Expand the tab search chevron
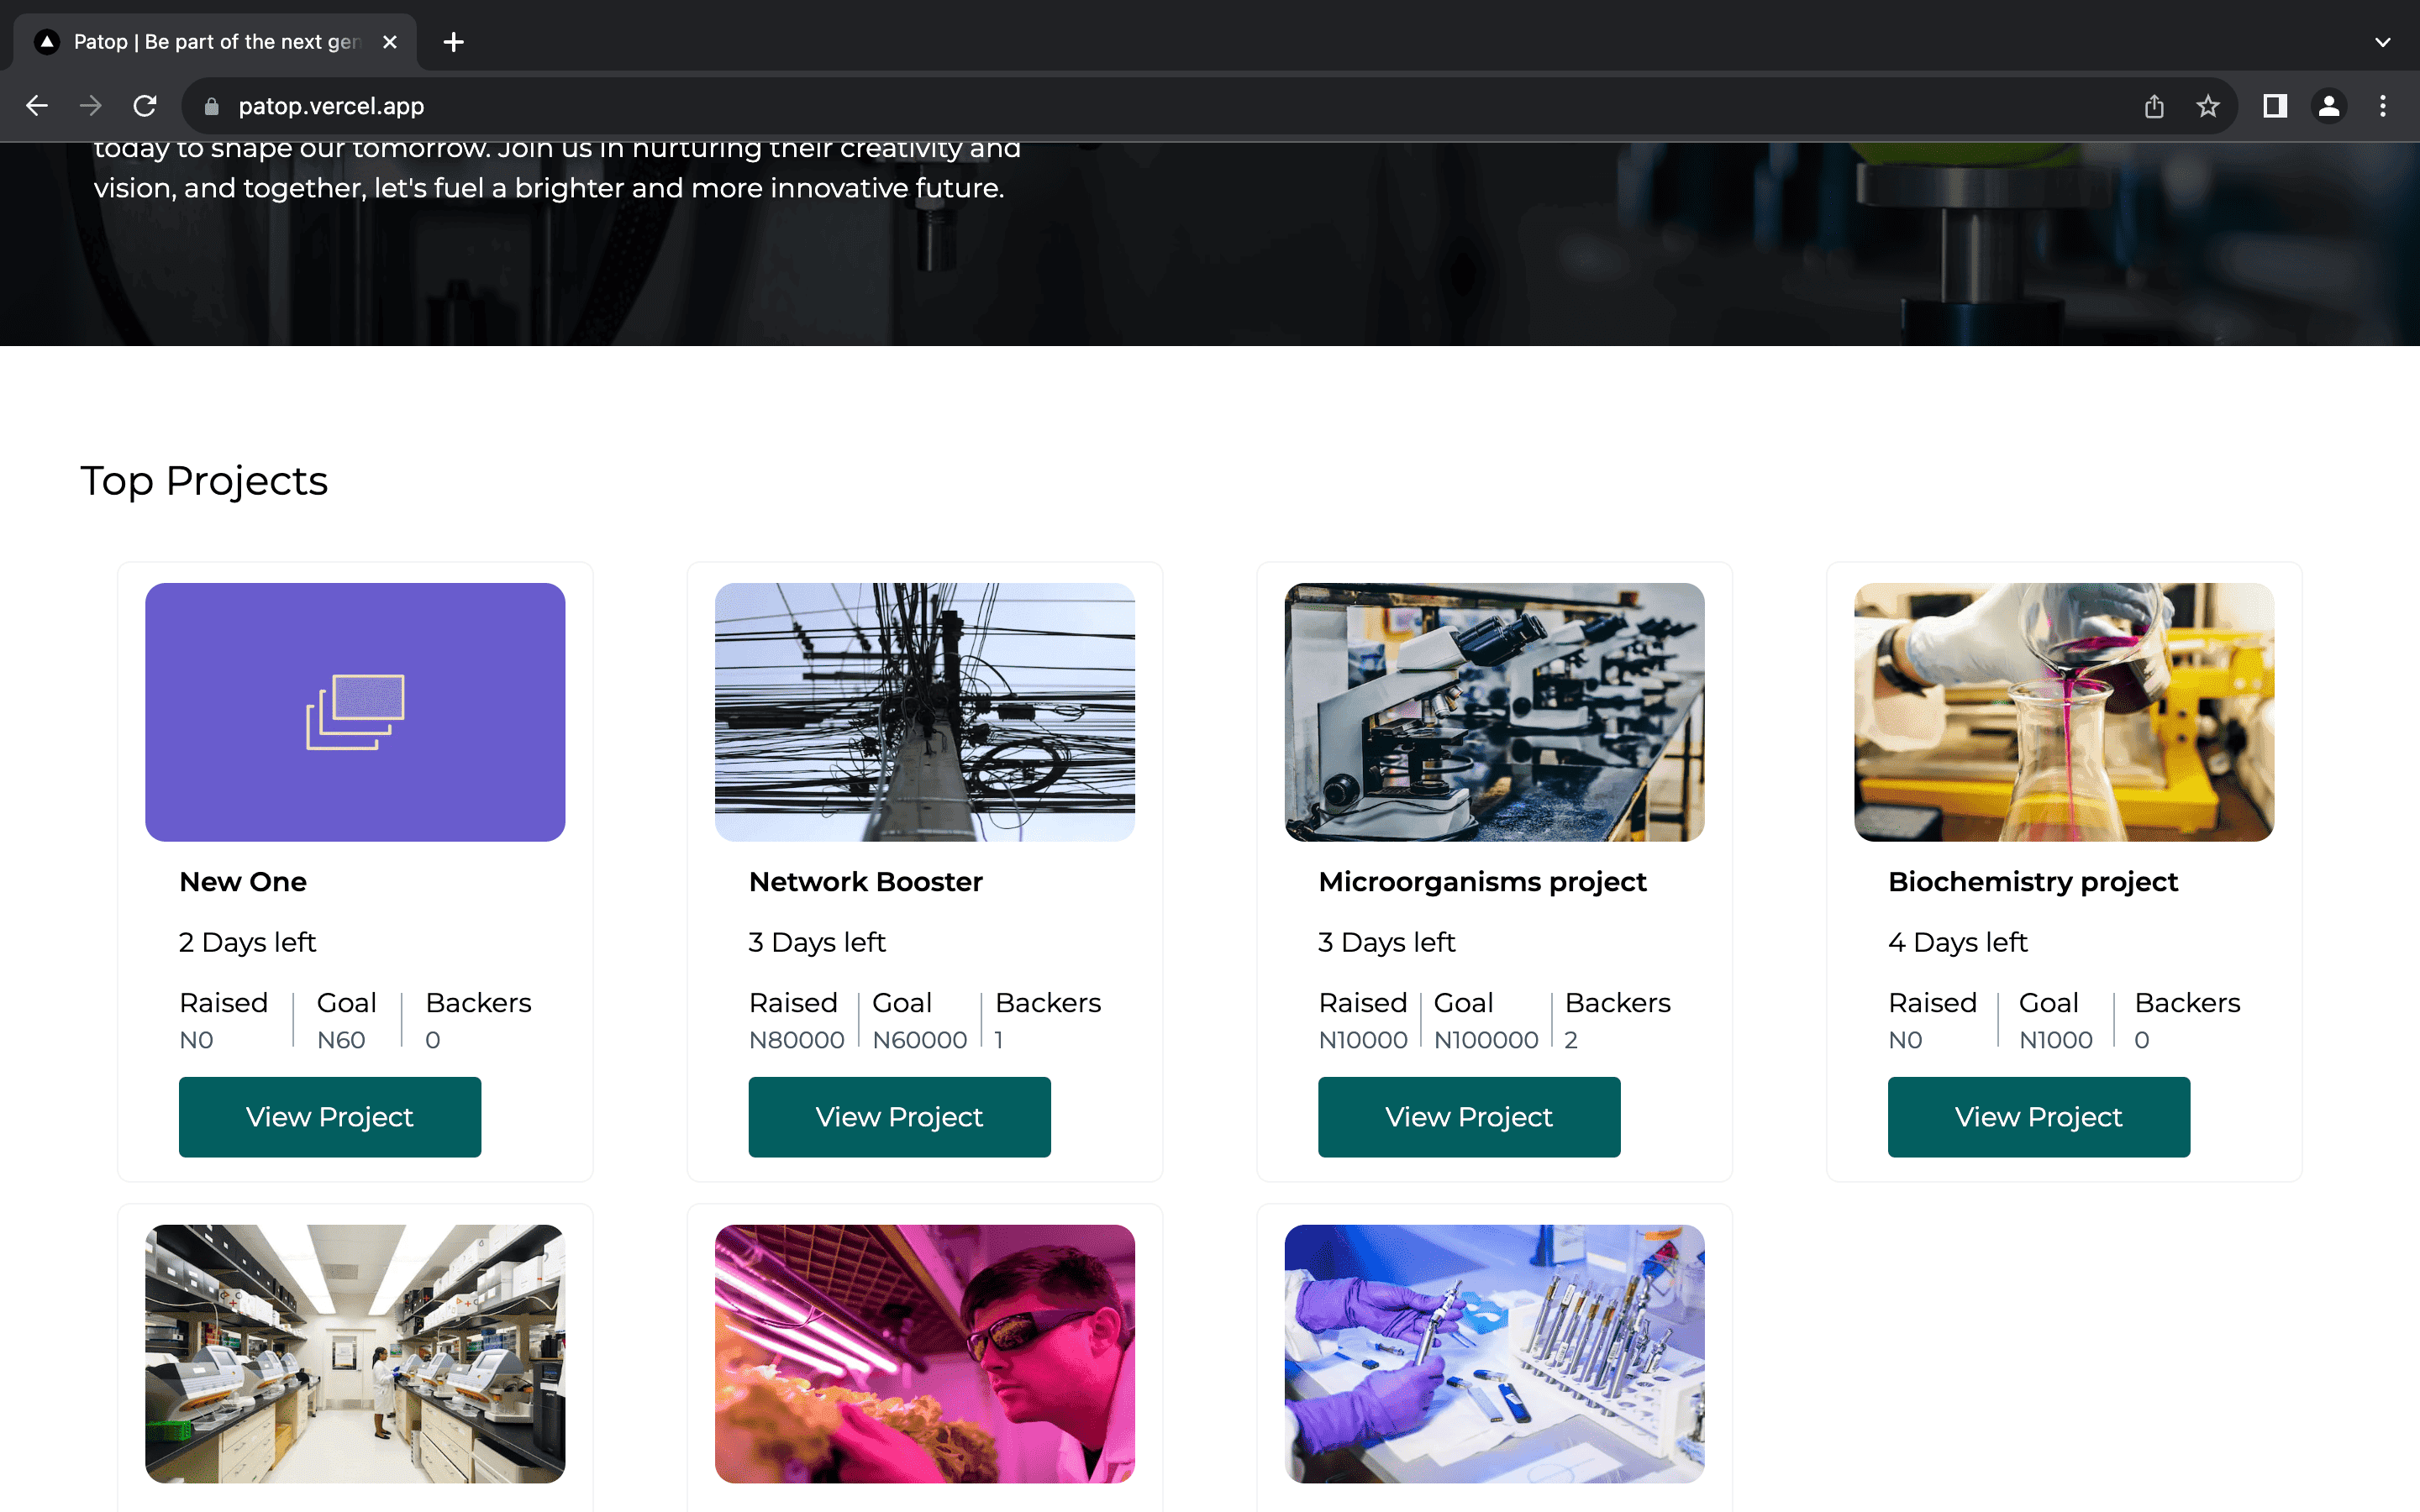This screenshot has width=2420, height=1512. click(2383, 42)
